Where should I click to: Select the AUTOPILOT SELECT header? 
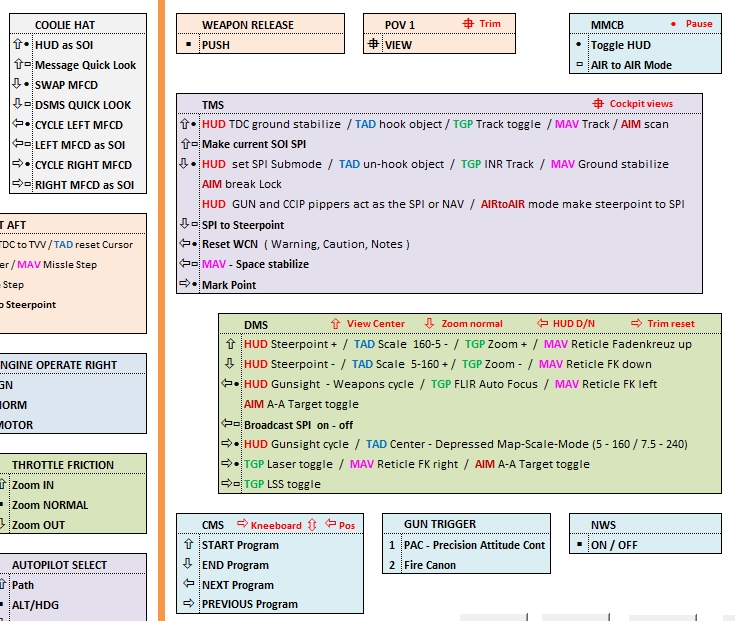click(73, 564)
